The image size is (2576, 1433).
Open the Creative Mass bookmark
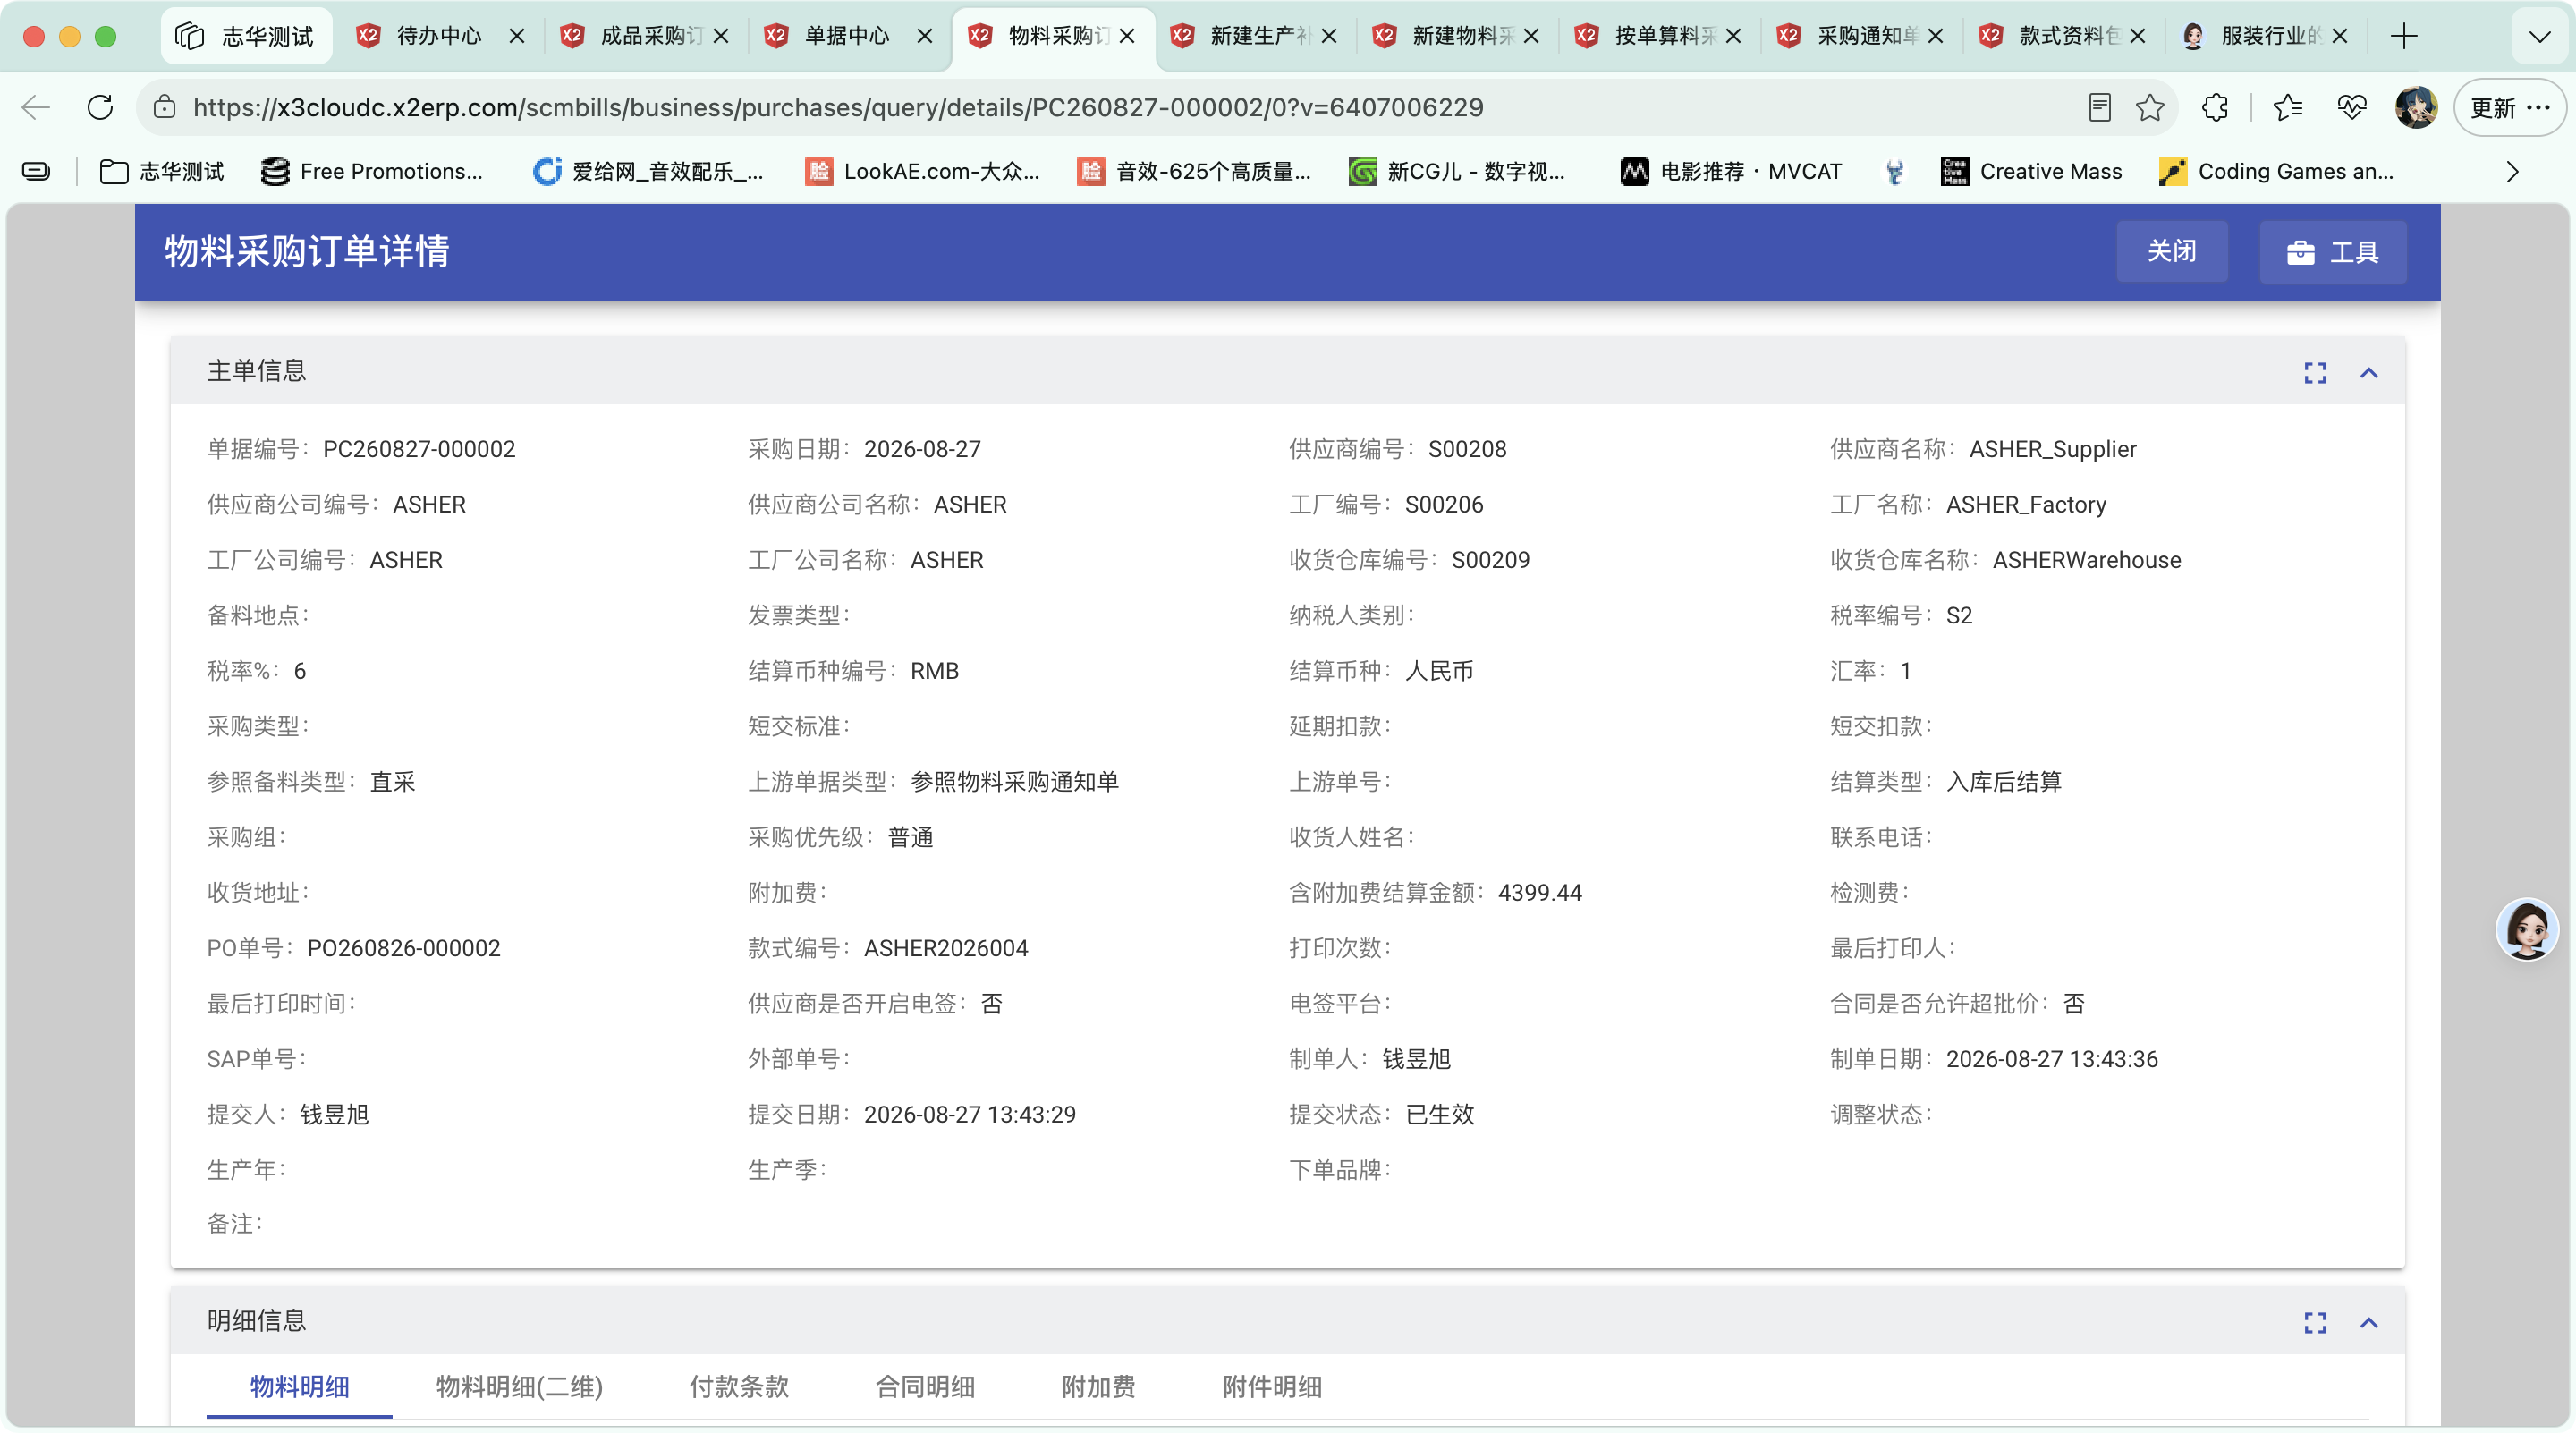(x=2031, y=172)
